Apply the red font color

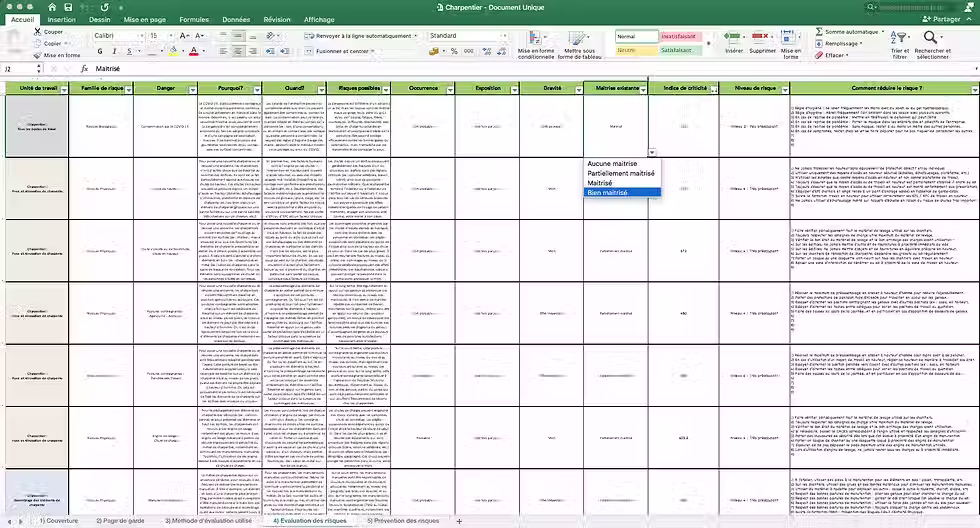tap(194, 51)
